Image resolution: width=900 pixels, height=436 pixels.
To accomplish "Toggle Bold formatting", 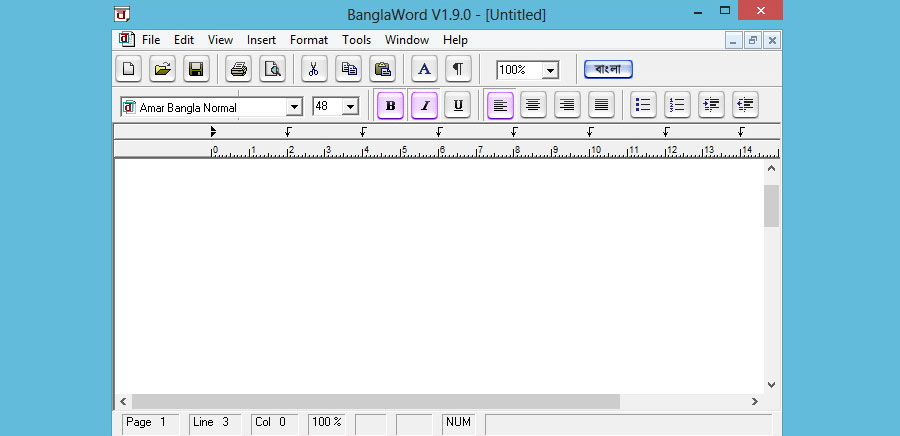I will 390,106.
